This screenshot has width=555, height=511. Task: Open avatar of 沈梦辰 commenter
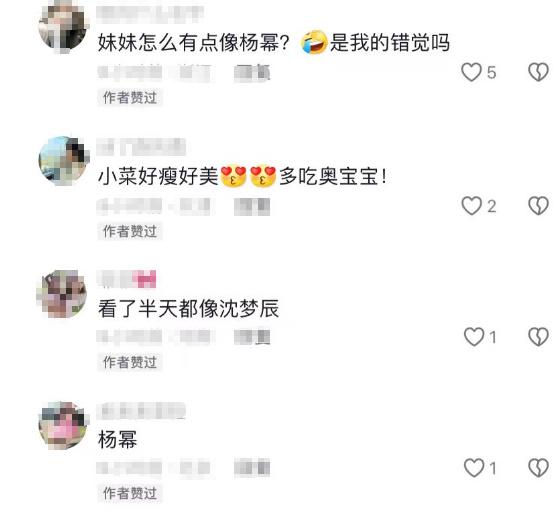coord(62,294)
